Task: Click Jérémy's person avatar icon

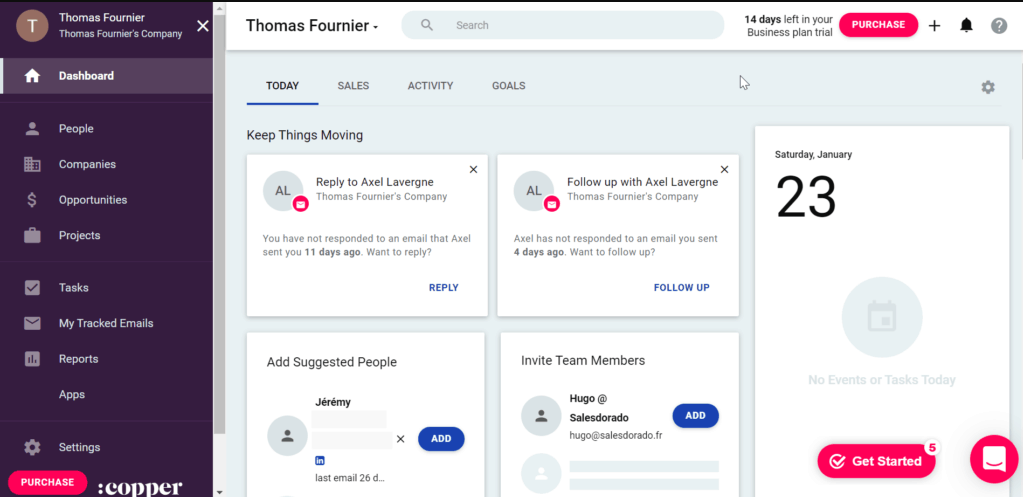Action: click(x=288, y=436)
